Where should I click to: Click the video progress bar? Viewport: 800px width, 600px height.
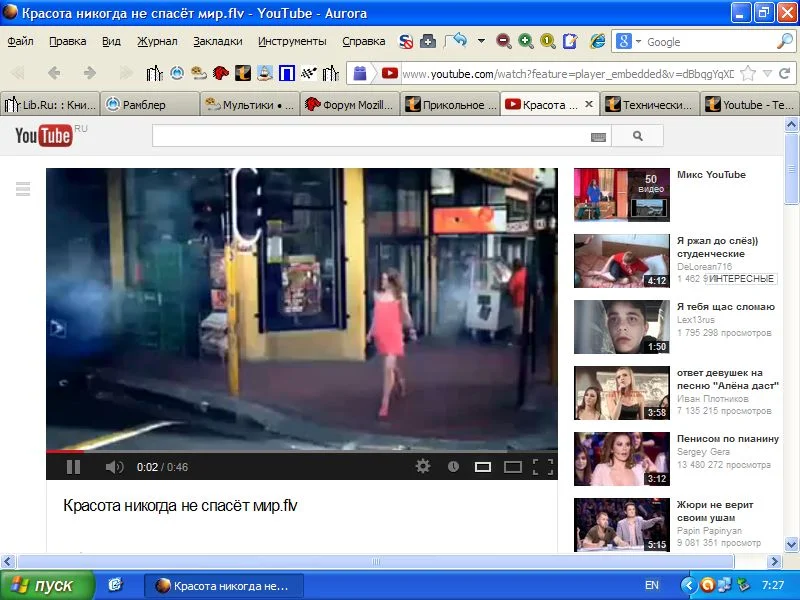tap(300, 451)
